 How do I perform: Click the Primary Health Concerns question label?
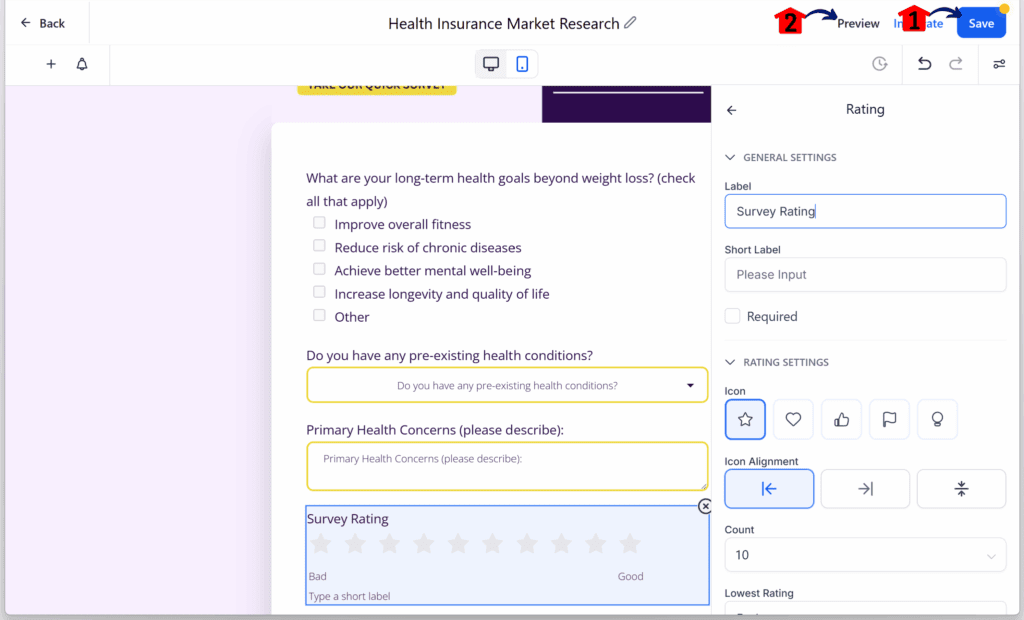(435, 430)
